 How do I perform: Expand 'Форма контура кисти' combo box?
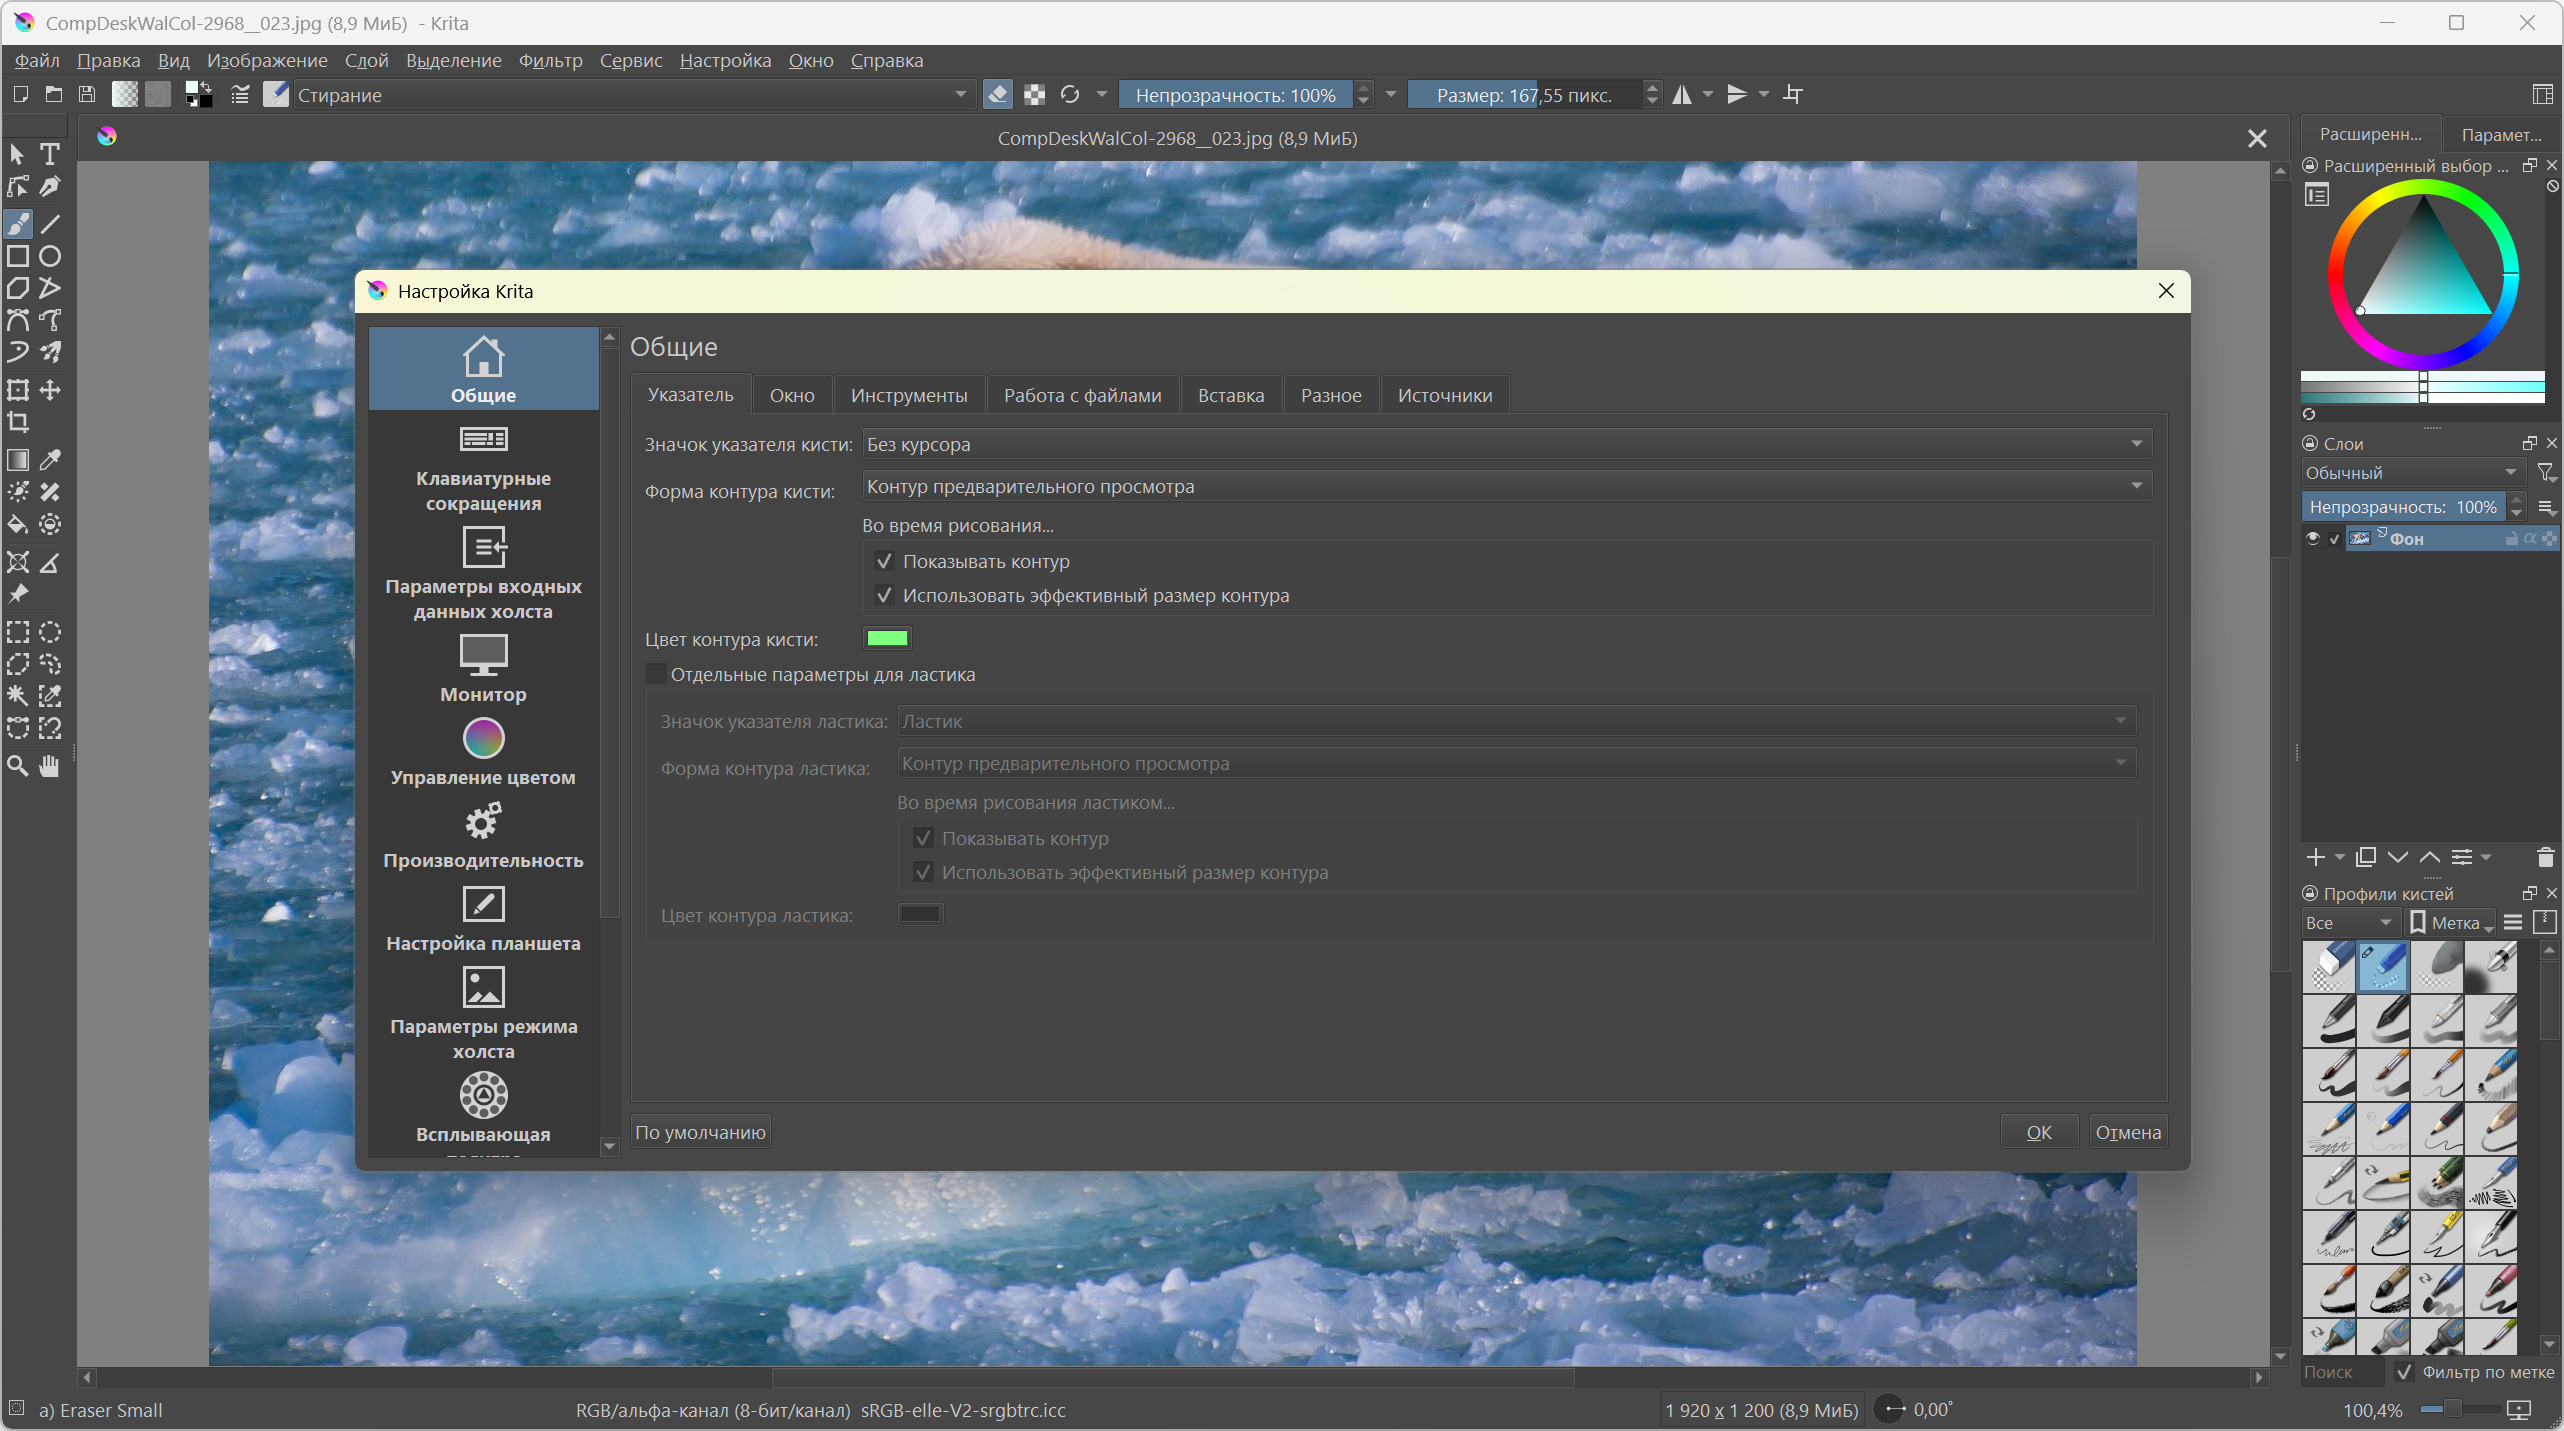tap(1506, 486)
